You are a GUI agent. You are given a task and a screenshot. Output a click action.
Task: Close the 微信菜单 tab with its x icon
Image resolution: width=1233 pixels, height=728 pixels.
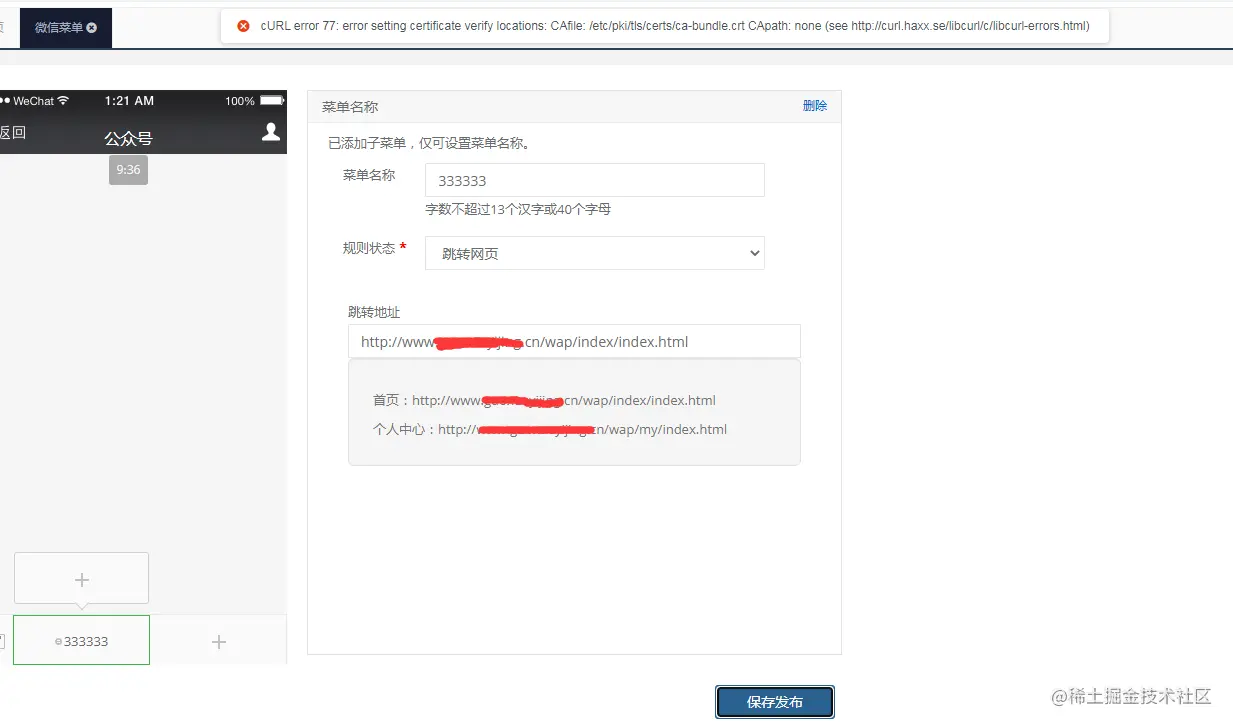click(x=92, y=28)
